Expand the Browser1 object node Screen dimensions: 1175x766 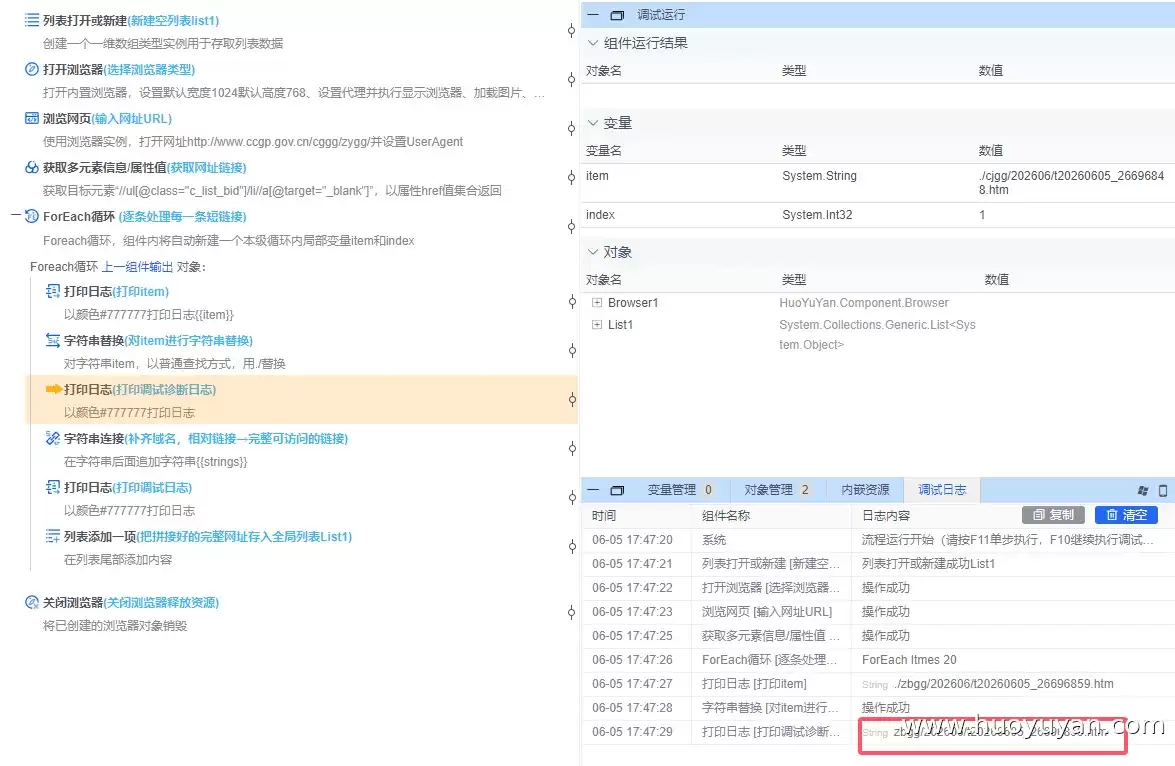[x=596, y=303]
